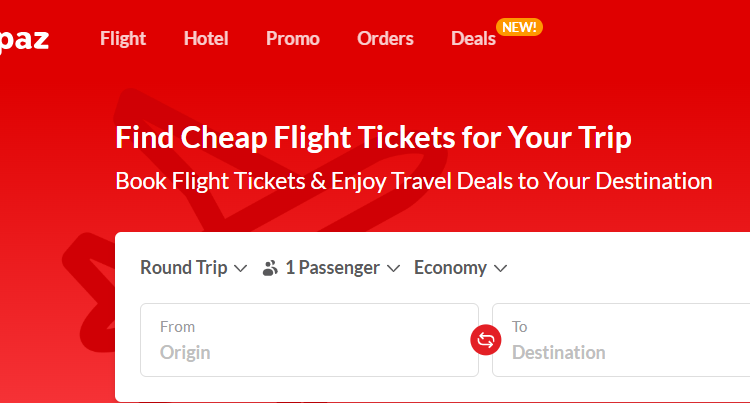The width and height of the screenshot is (750, 403).
Task: View Orders from the navigation bar
Action: tap(385, 39)
